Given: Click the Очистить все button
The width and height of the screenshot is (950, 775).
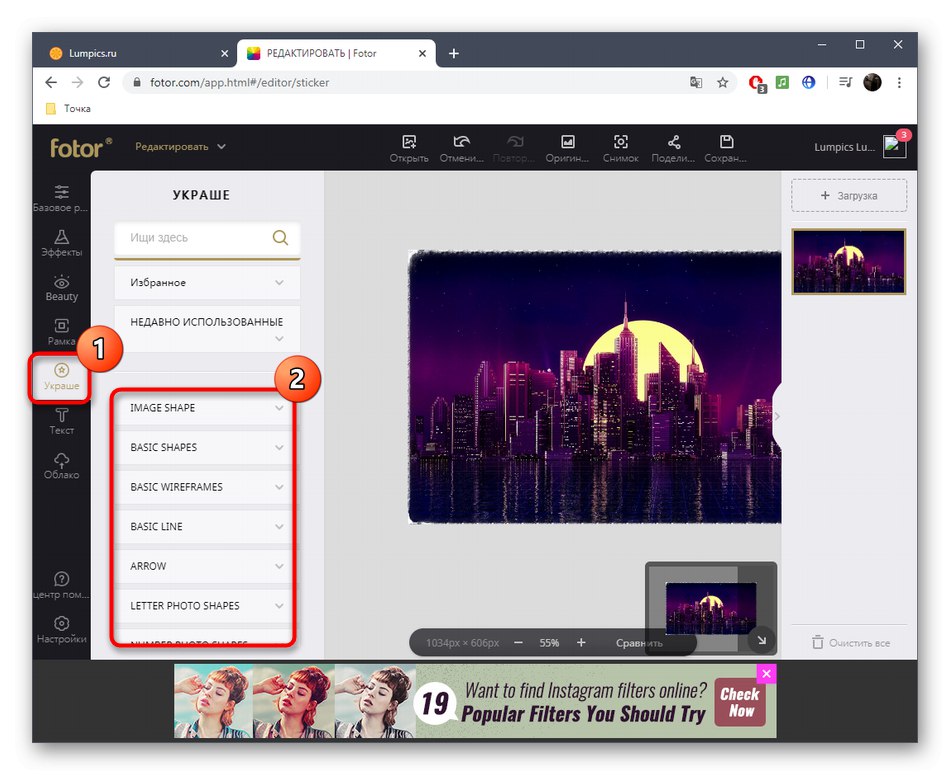Looking at the screenshot, I should tap(851, 642).
